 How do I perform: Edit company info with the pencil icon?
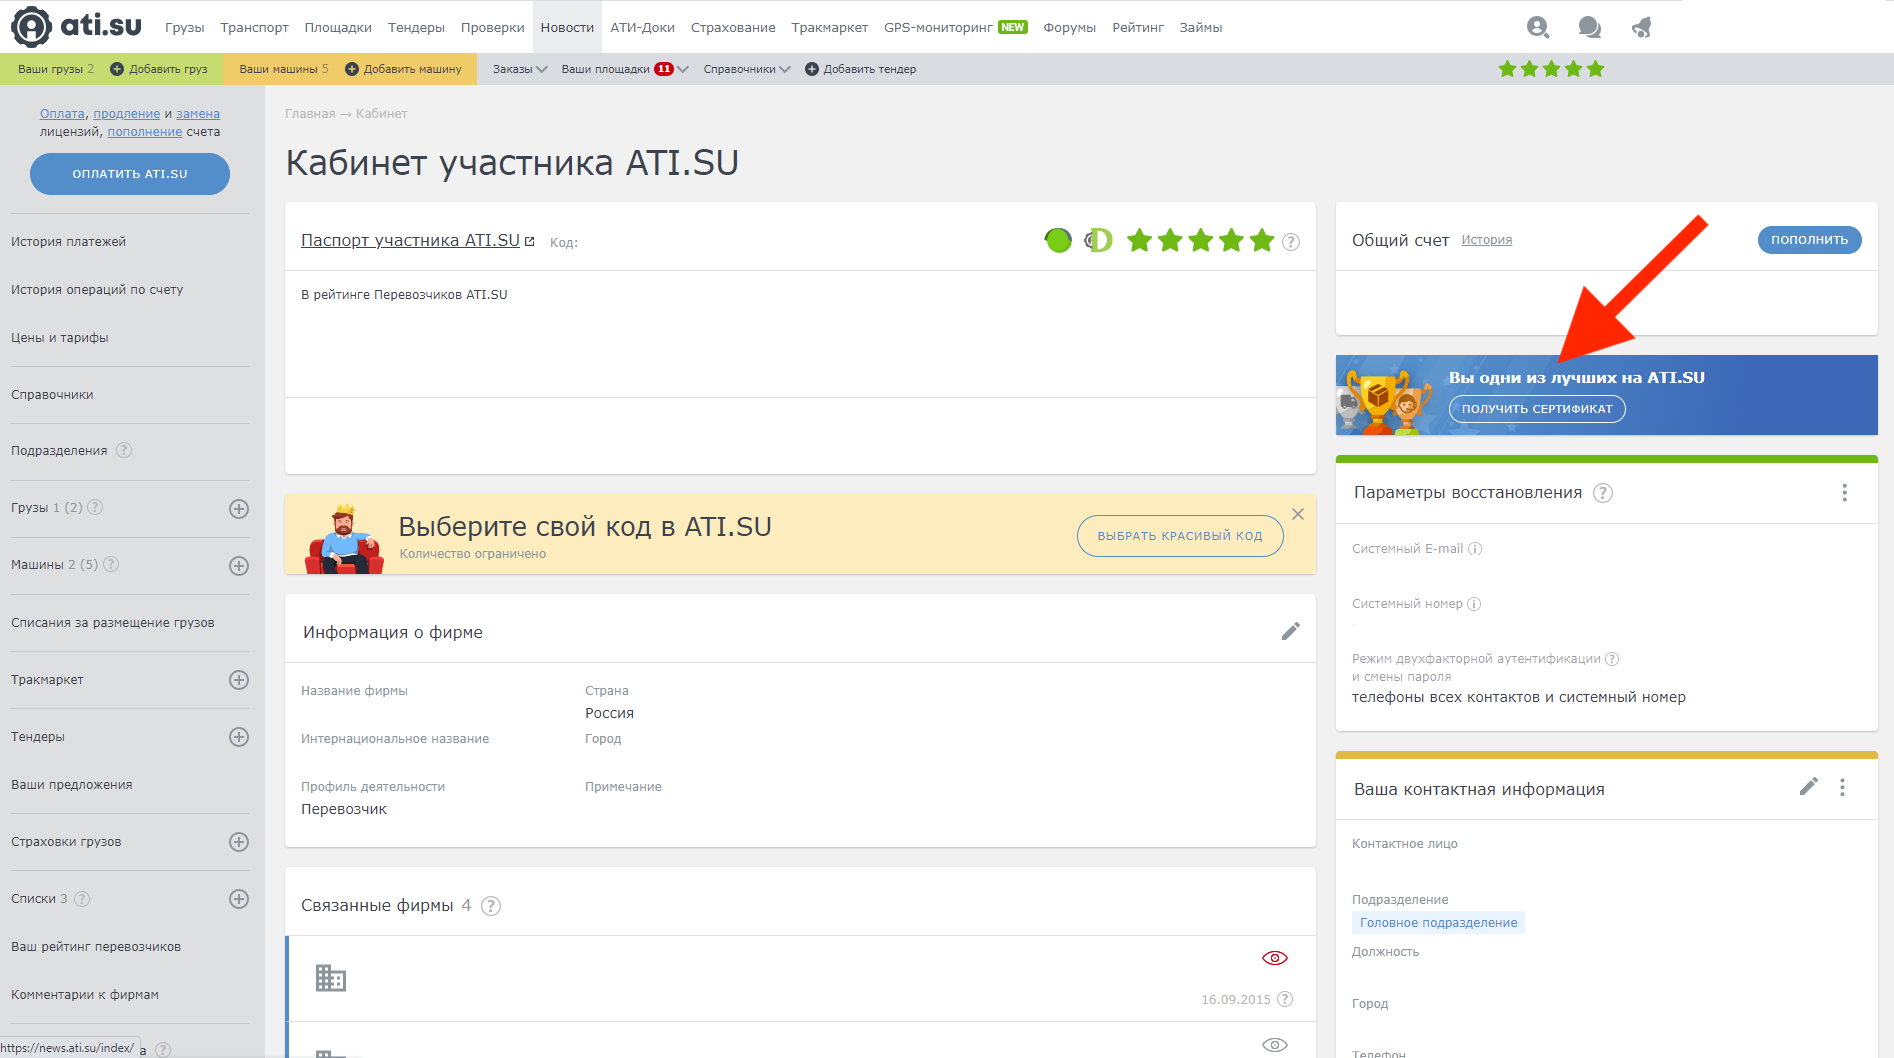(x=1291, y=631)
